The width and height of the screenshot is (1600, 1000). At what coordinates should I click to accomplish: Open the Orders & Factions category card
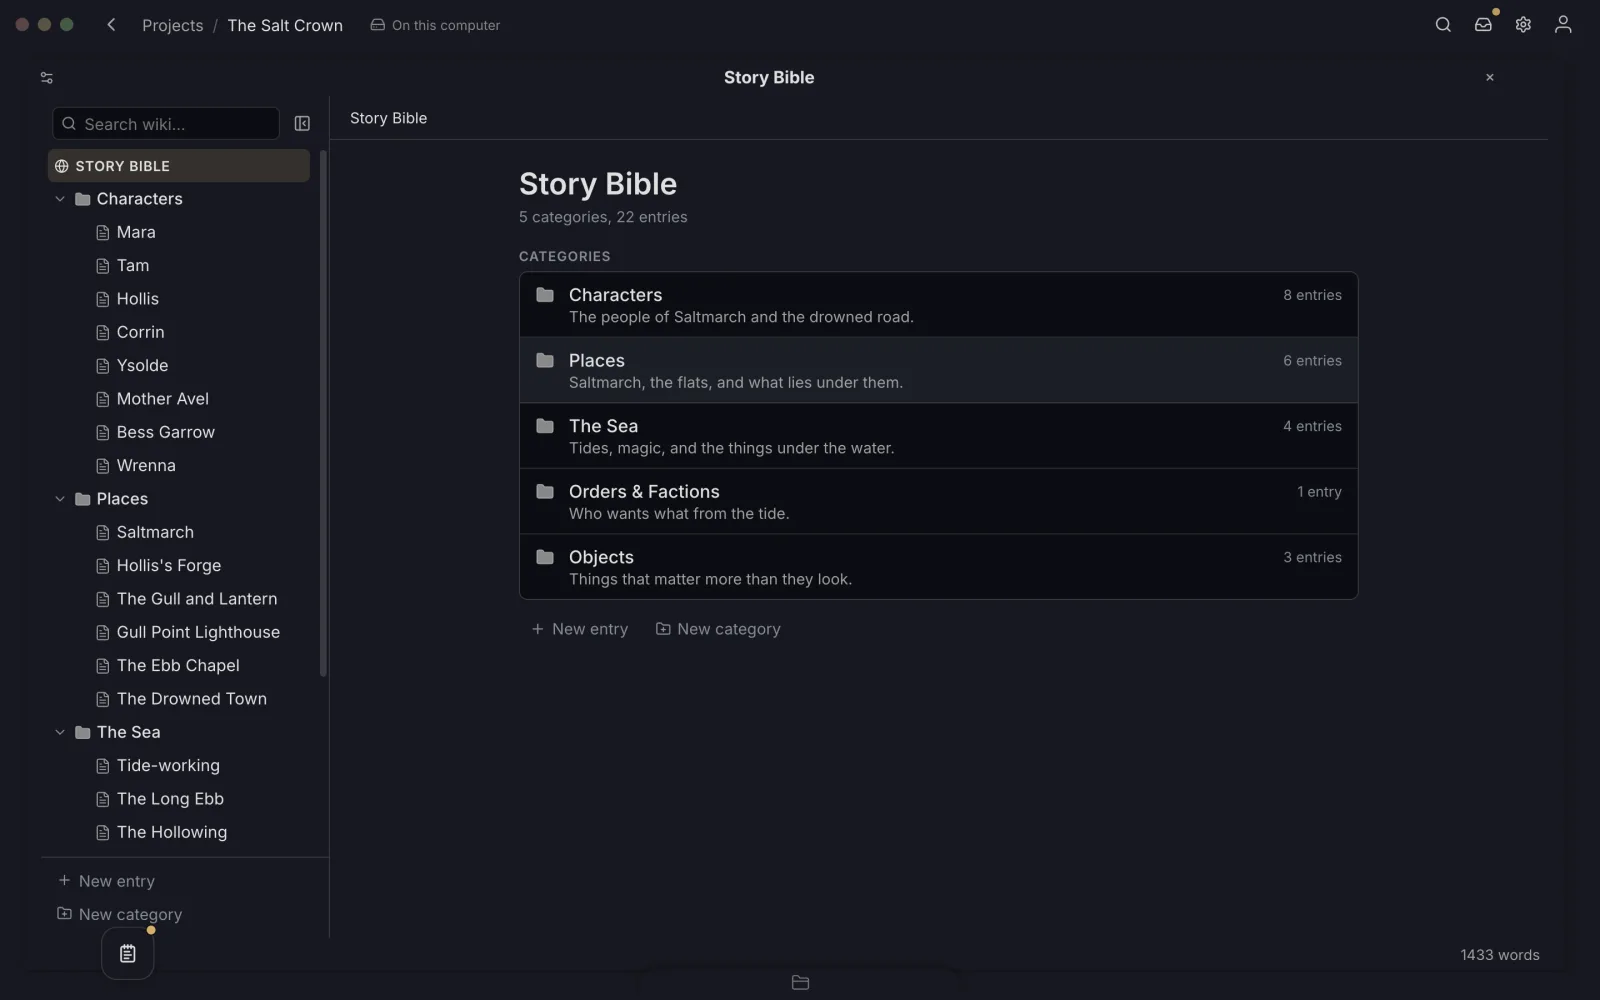tap(938, 502)
